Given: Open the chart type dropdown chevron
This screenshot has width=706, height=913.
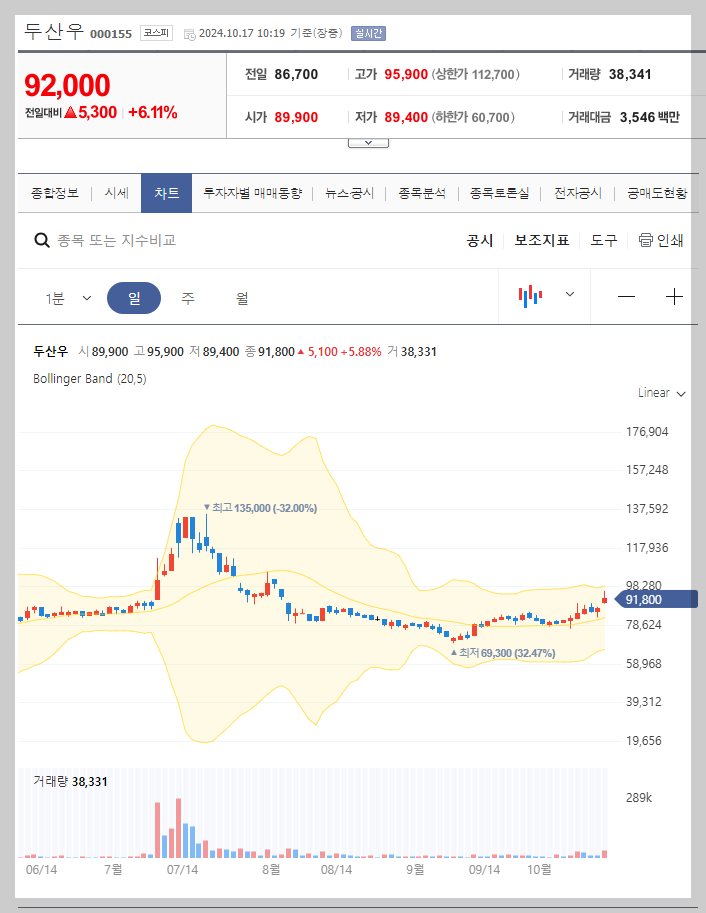Looking at the screenshot, I should (x=570, y=296).
